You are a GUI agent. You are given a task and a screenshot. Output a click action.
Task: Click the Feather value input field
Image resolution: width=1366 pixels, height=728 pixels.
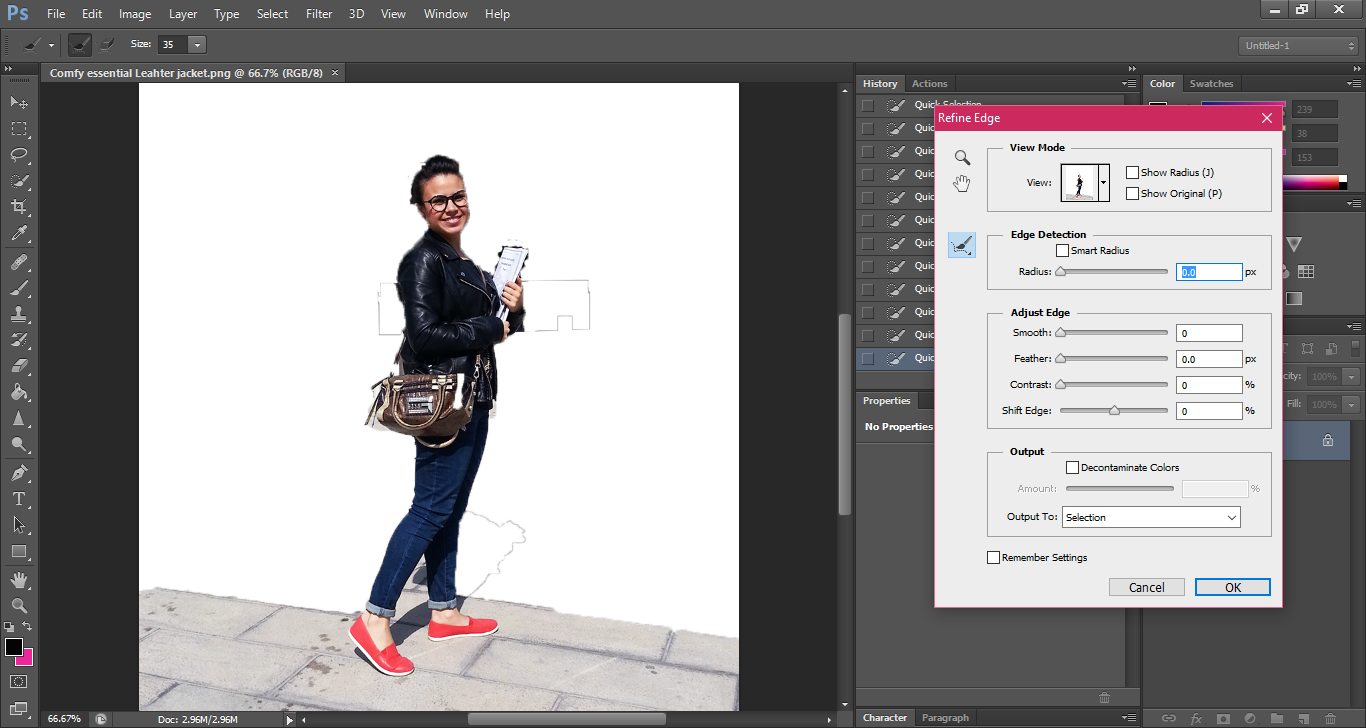pyautogui.click(x=1208, y=359)
